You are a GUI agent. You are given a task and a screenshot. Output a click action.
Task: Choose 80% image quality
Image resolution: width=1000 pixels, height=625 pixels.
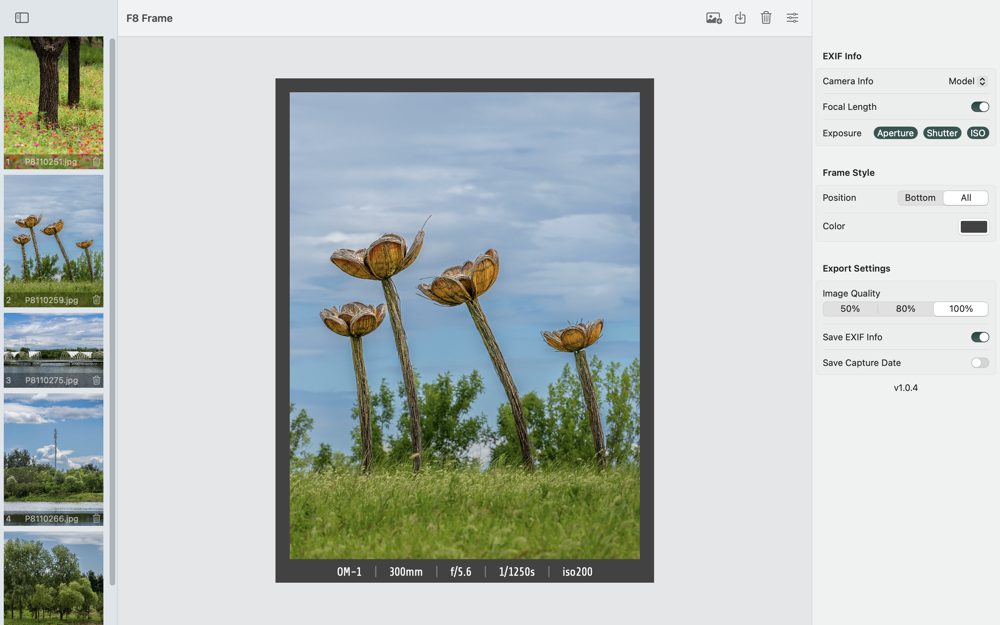[x=905, y=309]
